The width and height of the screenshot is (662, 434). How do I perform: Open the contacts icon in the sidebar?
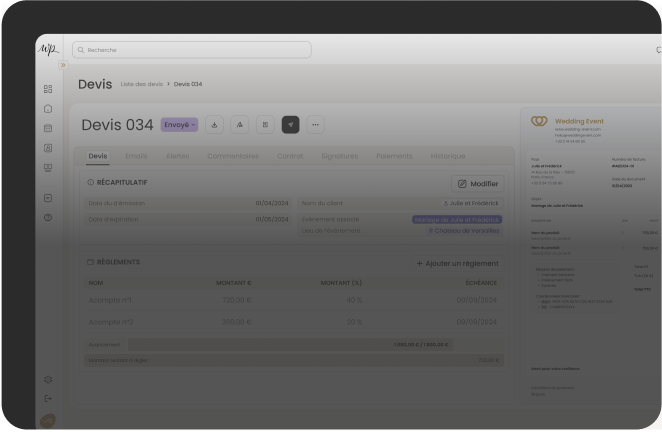click(48, 148)
